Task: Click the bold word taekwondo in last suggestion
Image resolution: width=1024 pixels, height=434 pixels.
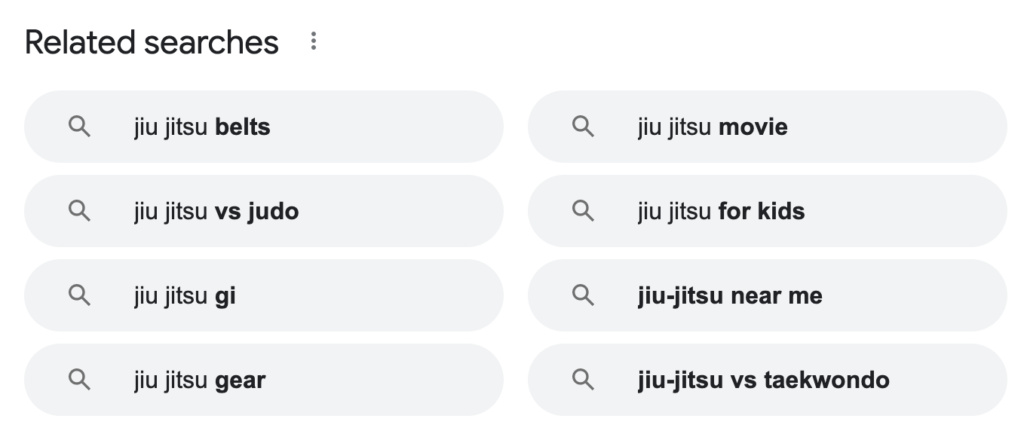Action: (826, 380)
